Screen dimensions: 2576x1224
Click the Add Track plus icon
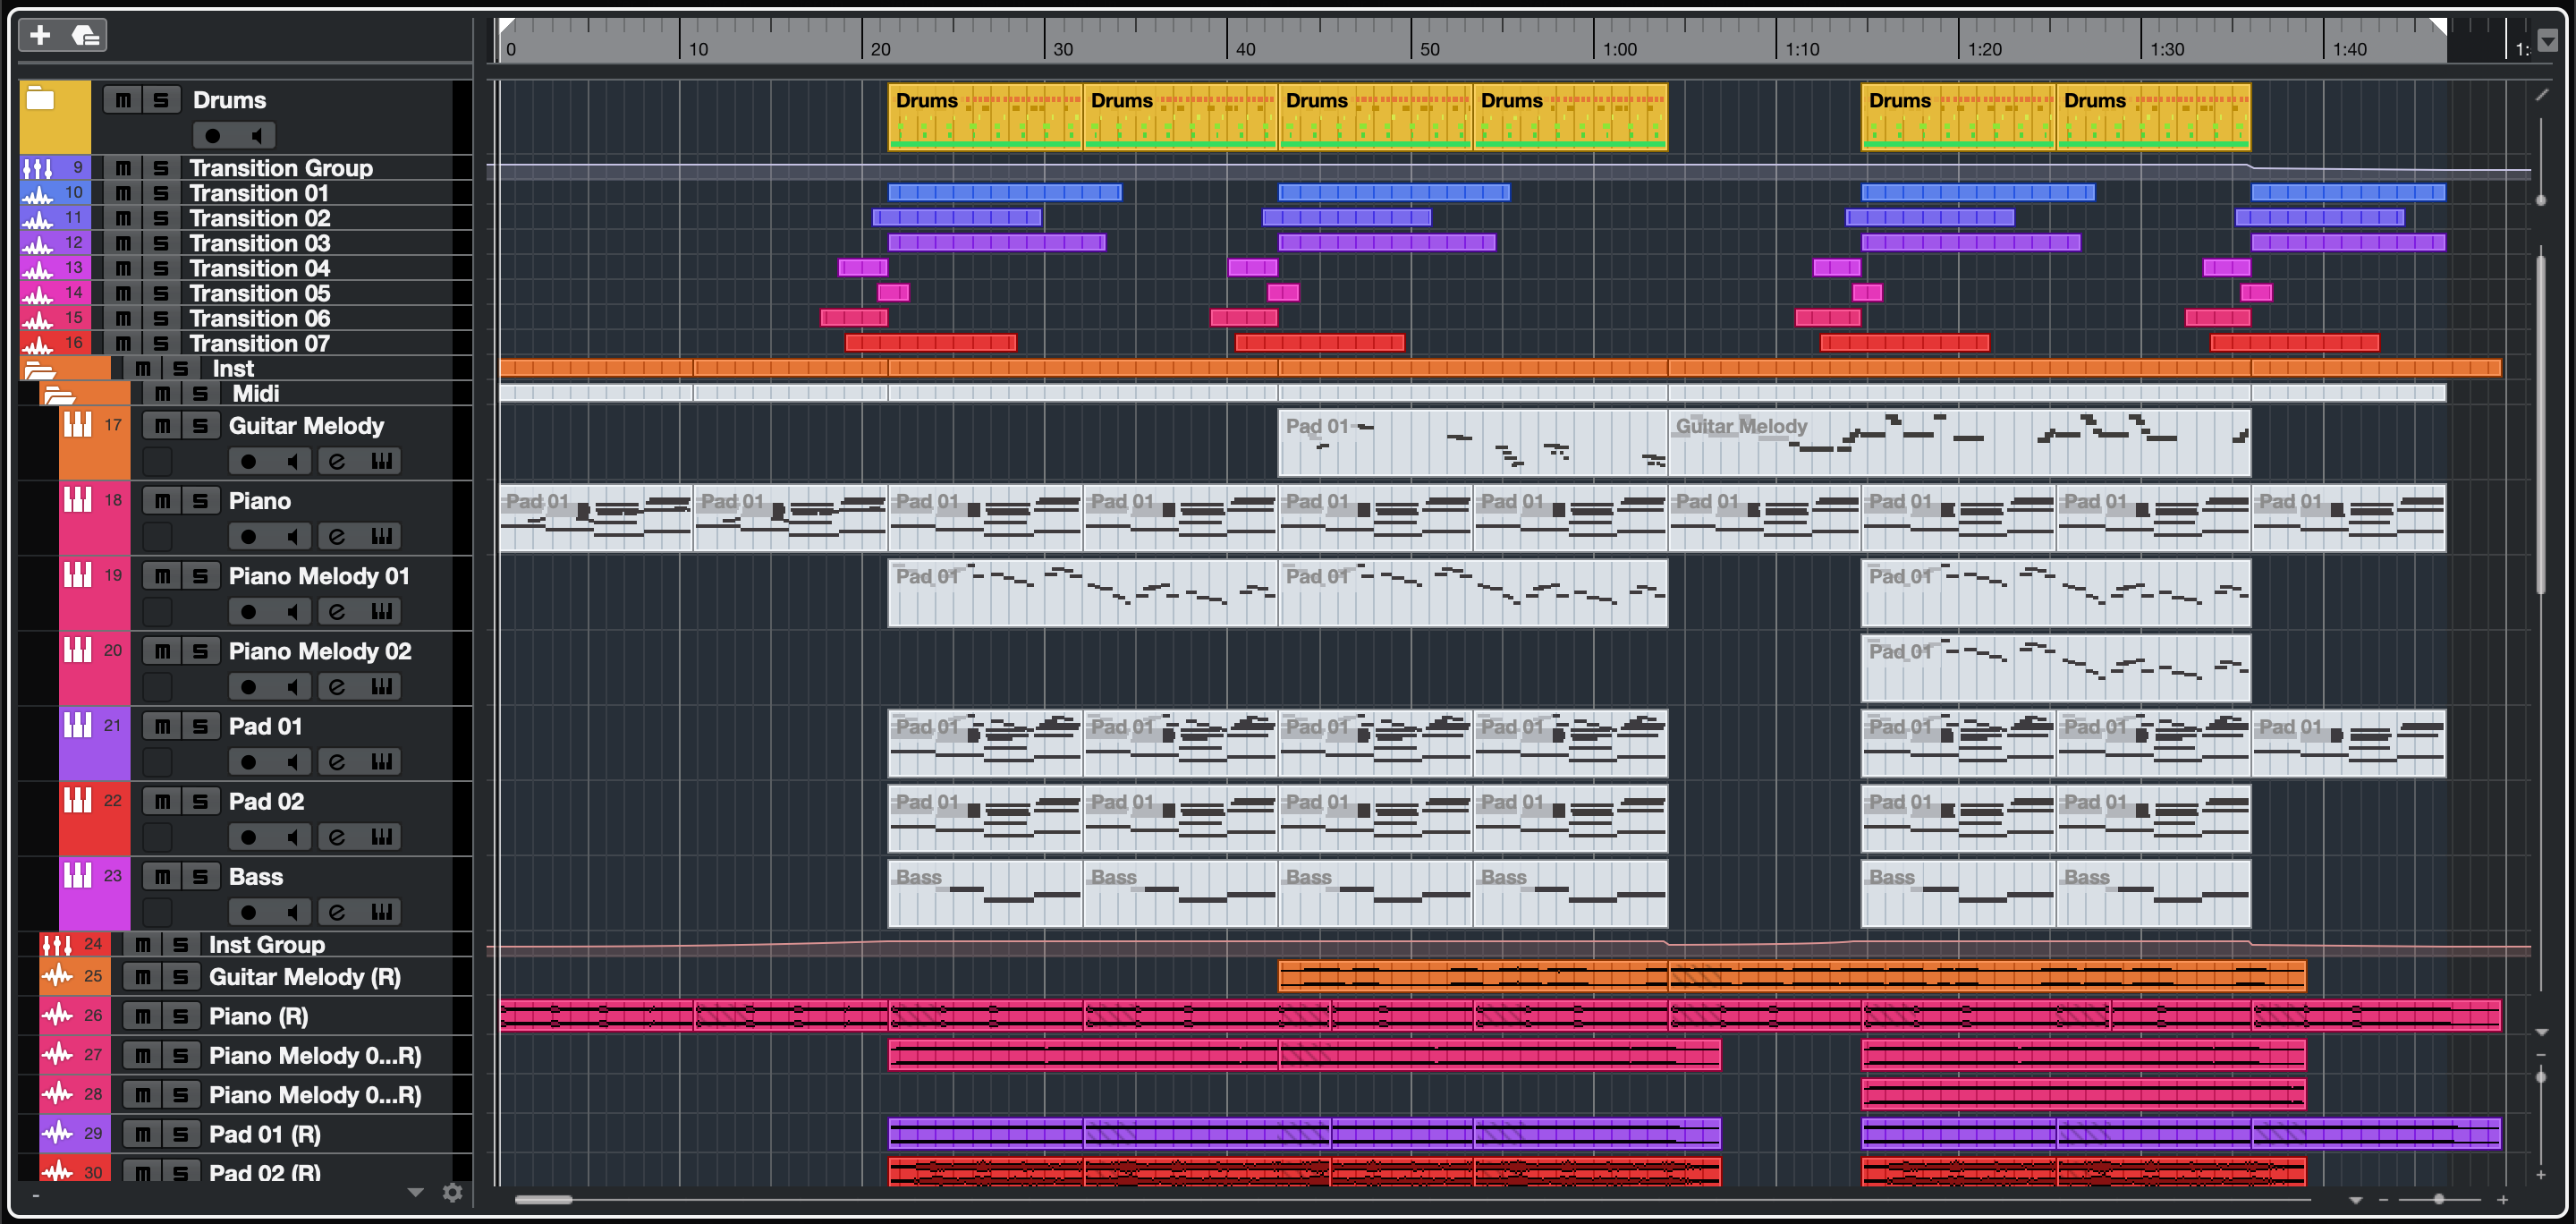tap(40, 36)
